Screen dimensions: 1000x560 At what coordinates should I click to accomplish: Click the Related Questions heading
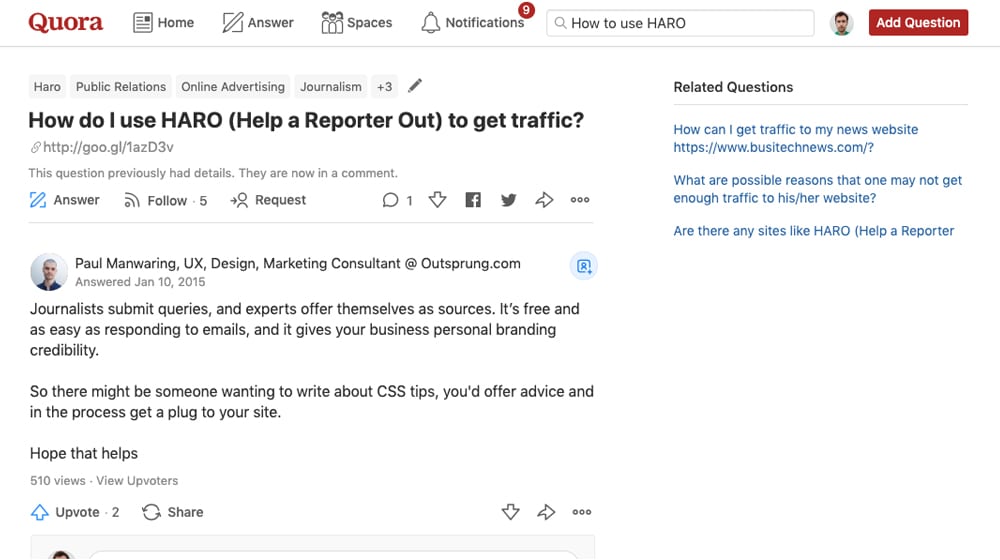tap(733, 87)
